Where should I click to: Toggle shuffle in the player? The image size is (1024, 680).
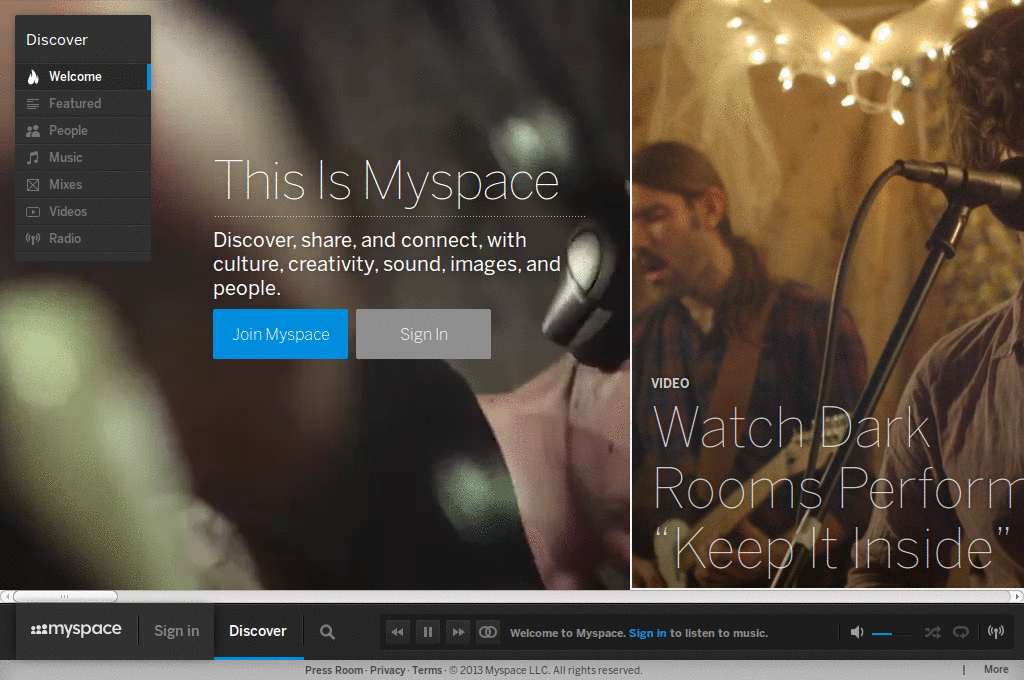click(x=933, y=632)
